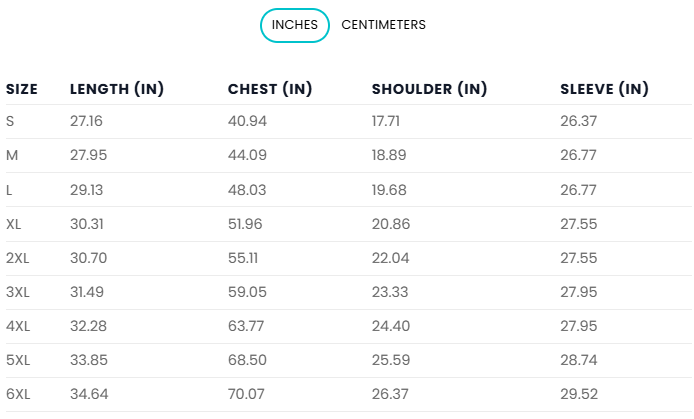The width and height of the screenshot is (694, 419).
Task: Click the 40.94 chest value for S
Action: coord(247,121)
